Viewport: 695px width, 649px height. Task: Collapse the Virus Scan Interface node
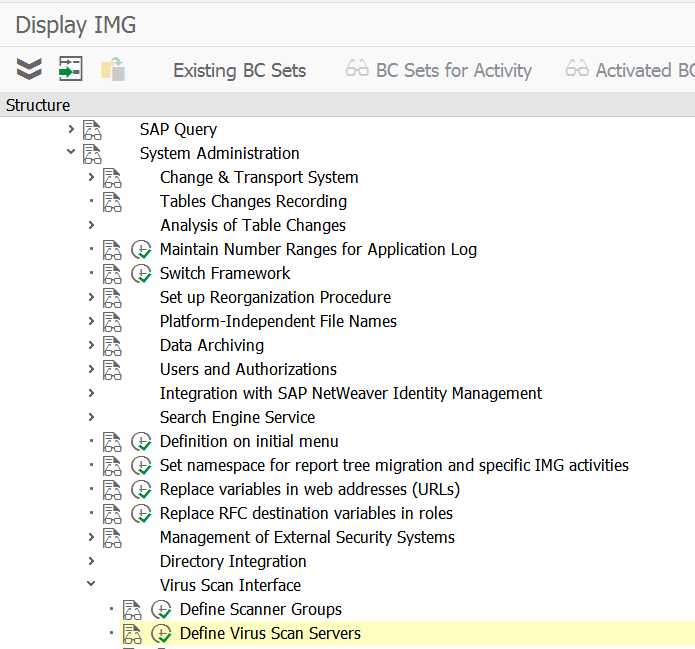click(x=91, y=584)
